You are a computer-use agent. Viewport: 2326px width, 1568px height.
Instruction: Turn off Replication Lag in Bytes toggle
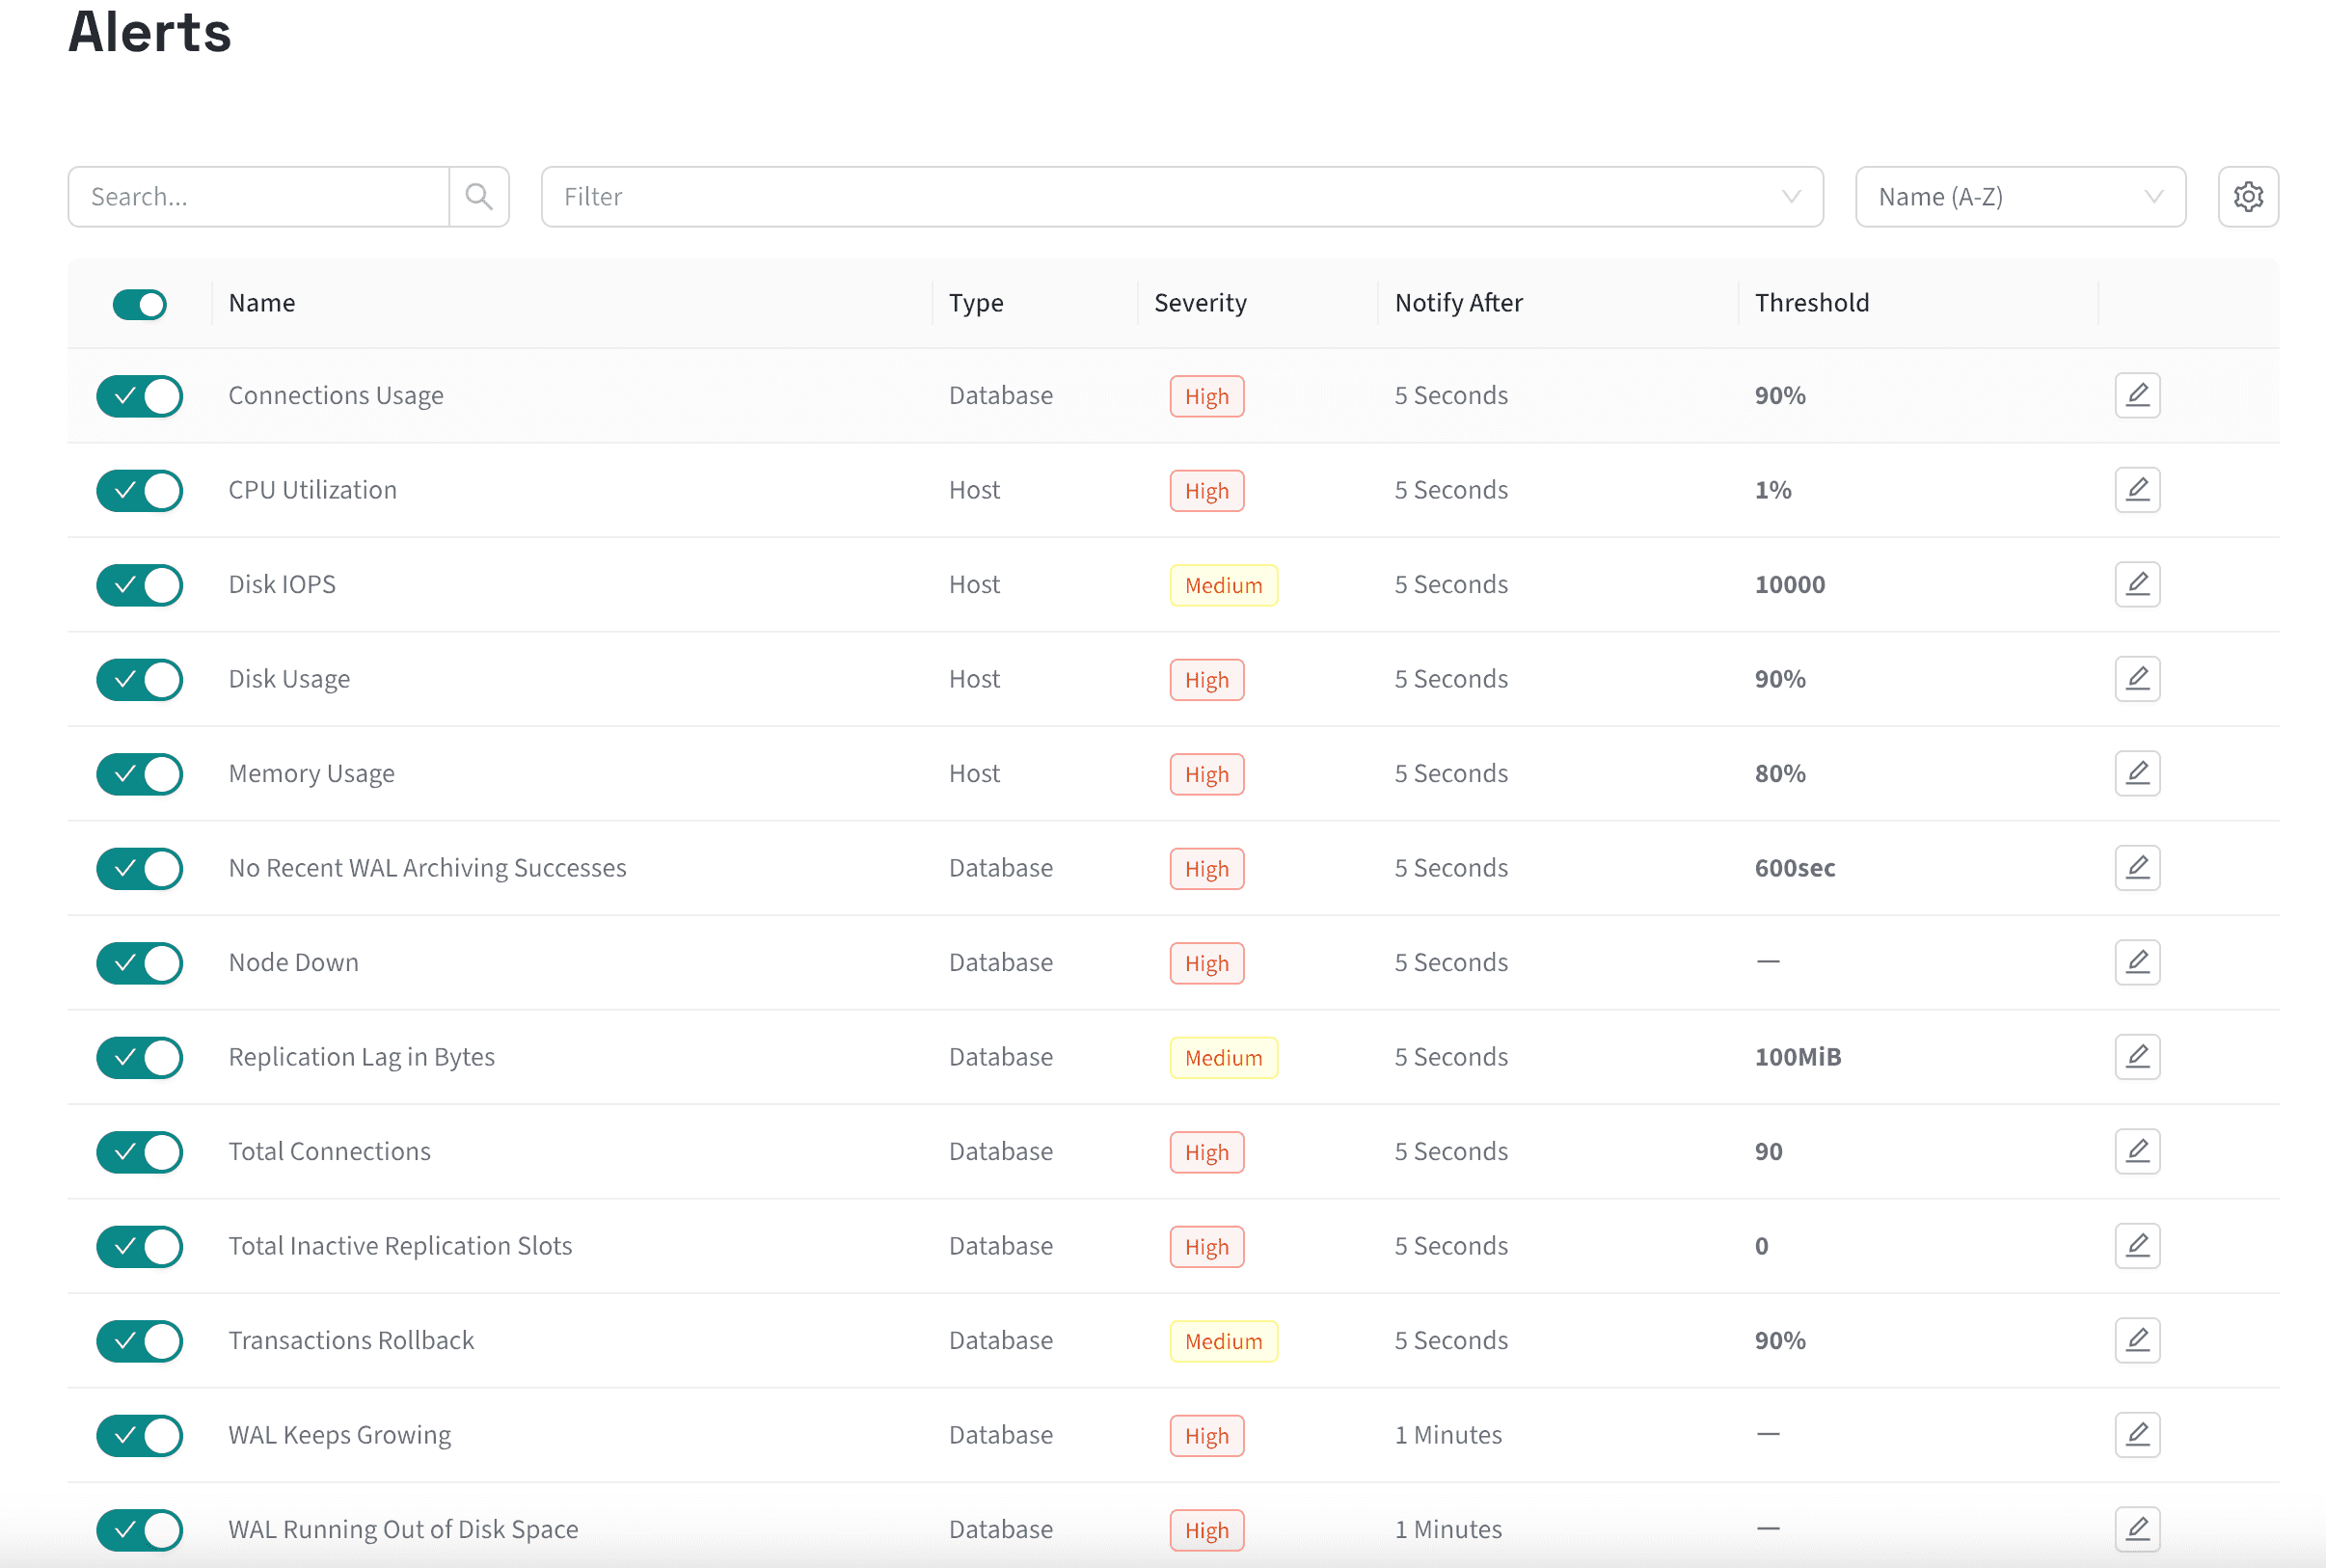[x=139, y=1057]
